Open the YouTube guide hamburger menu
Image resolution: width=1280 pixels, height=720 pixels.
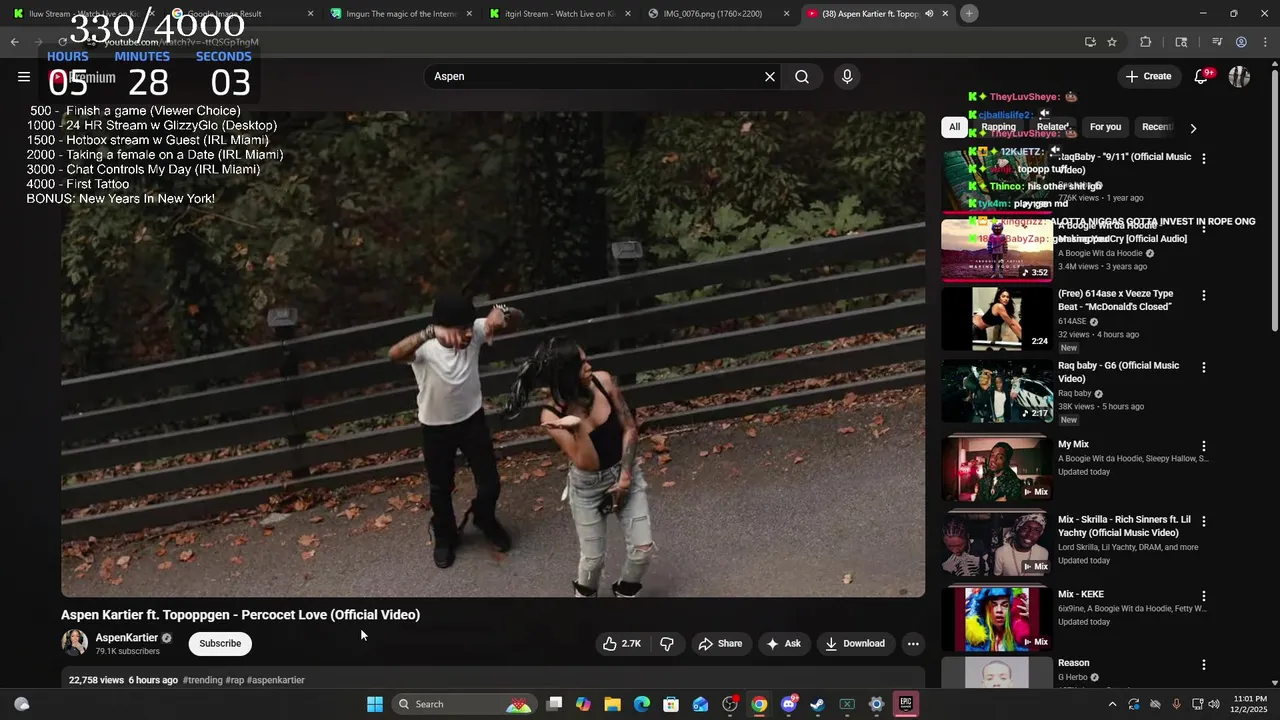click(24, 77)
